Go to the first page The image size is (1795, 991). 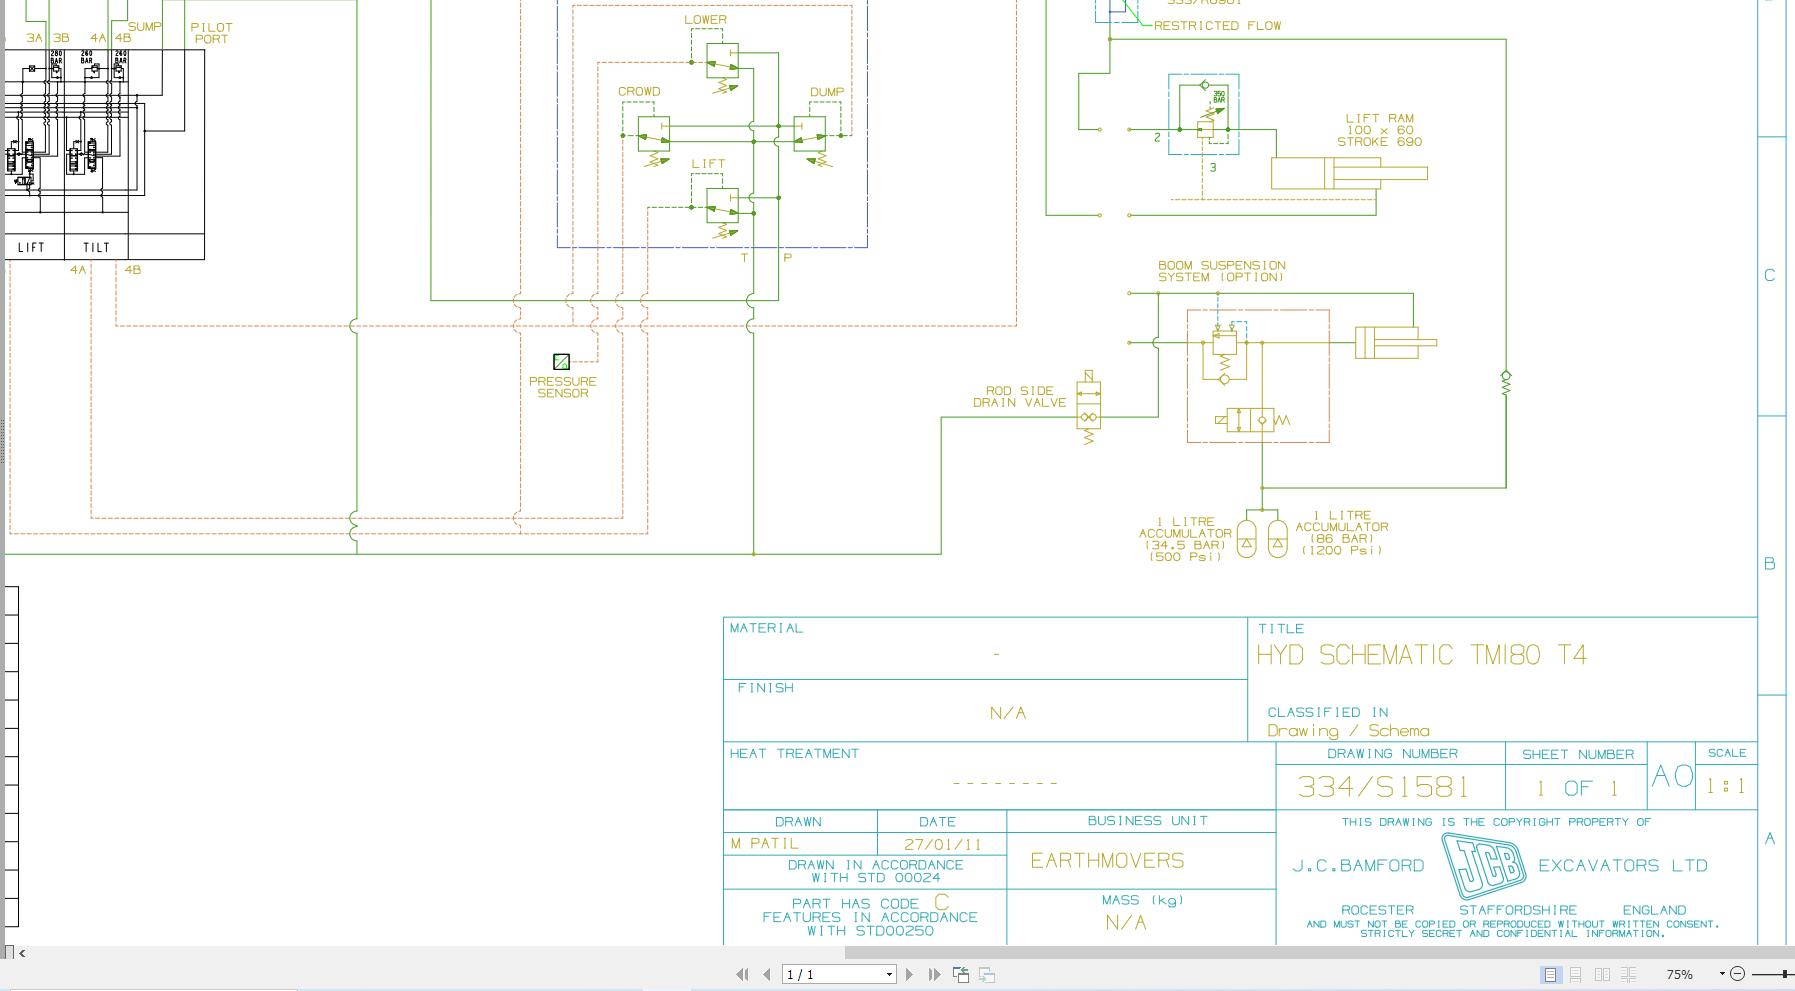742,974
